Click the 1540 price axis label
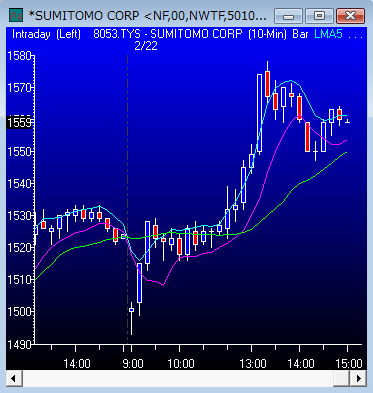The height and width of the screenshot is (393, 373). pyautogui.click(x=19, y=184)
